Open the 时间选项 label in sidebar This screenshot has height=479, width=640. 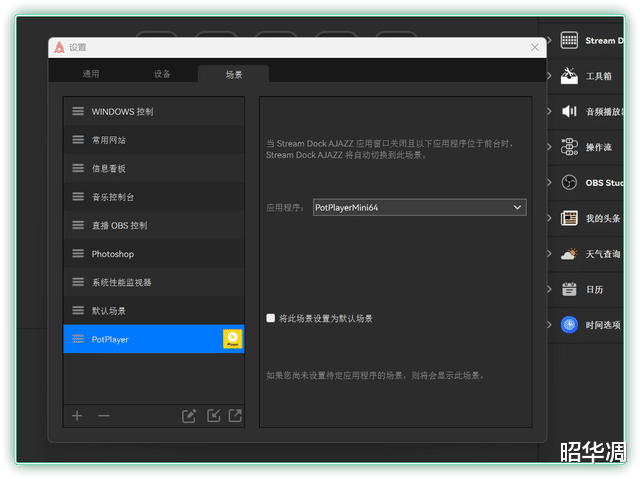pos(603,325)
